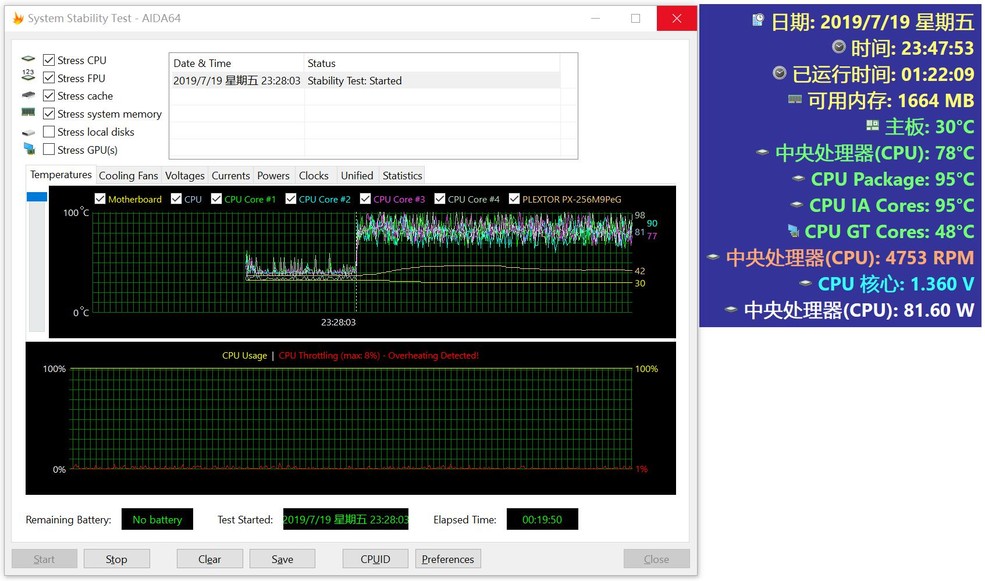
Task: Click the Stress cache chip icon
Action: [28, 95]
